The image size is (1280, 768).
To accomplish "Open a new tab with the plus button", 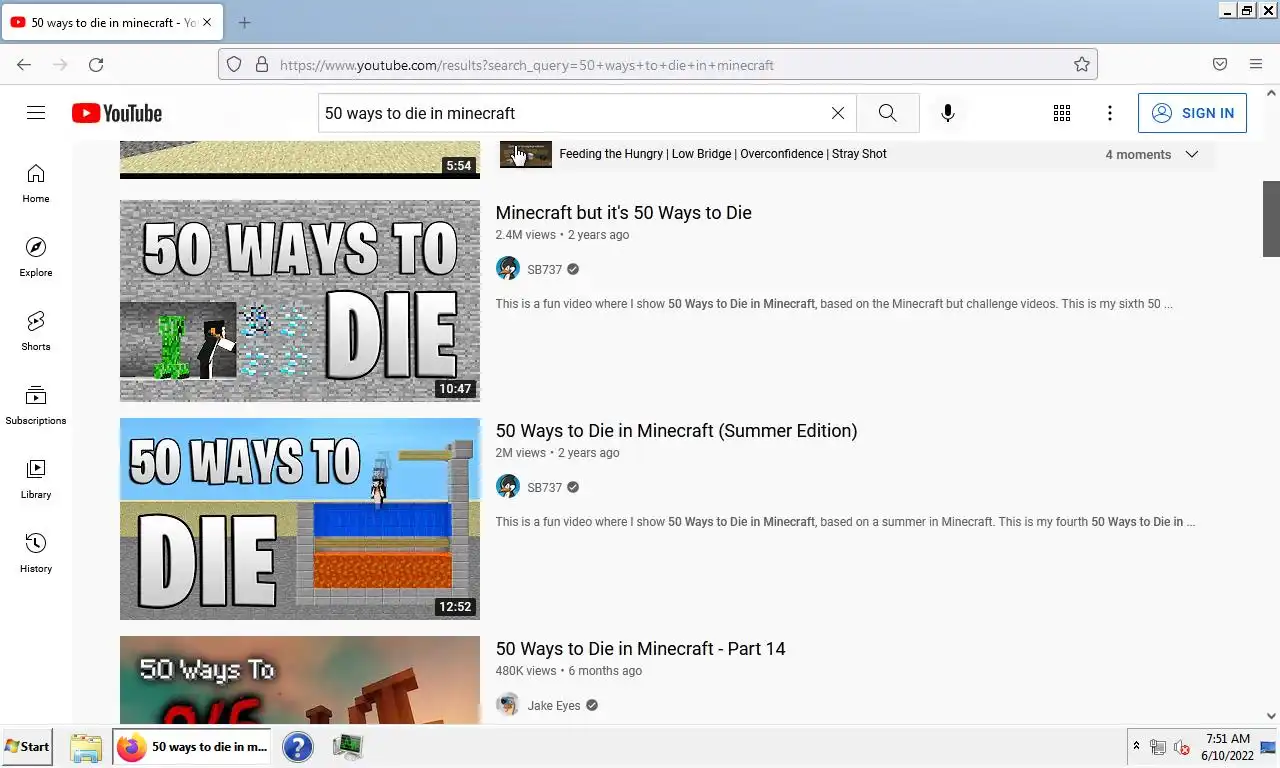I will [244, 22].
